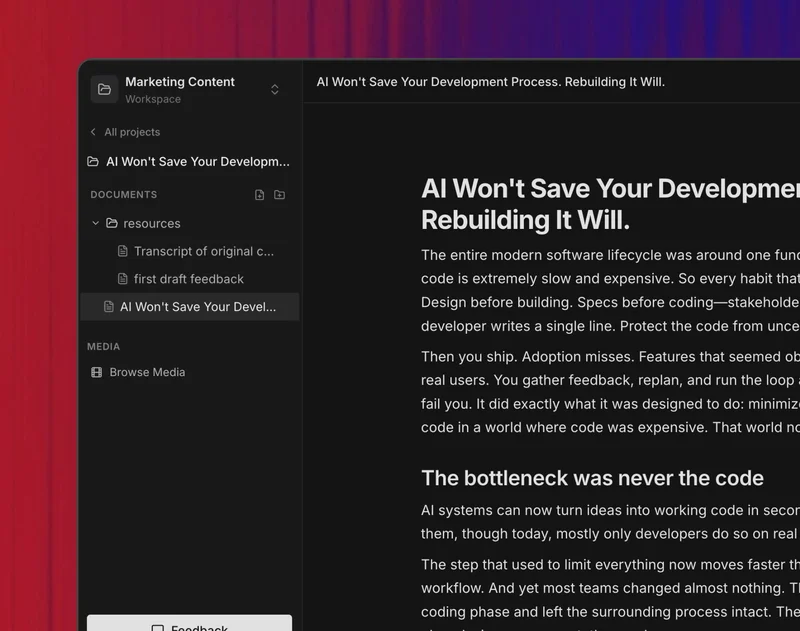Image resolution: width=800 pixels, height=631 pixels.
Task: Click the first draft feedback file icon
Action: point(123,279)
